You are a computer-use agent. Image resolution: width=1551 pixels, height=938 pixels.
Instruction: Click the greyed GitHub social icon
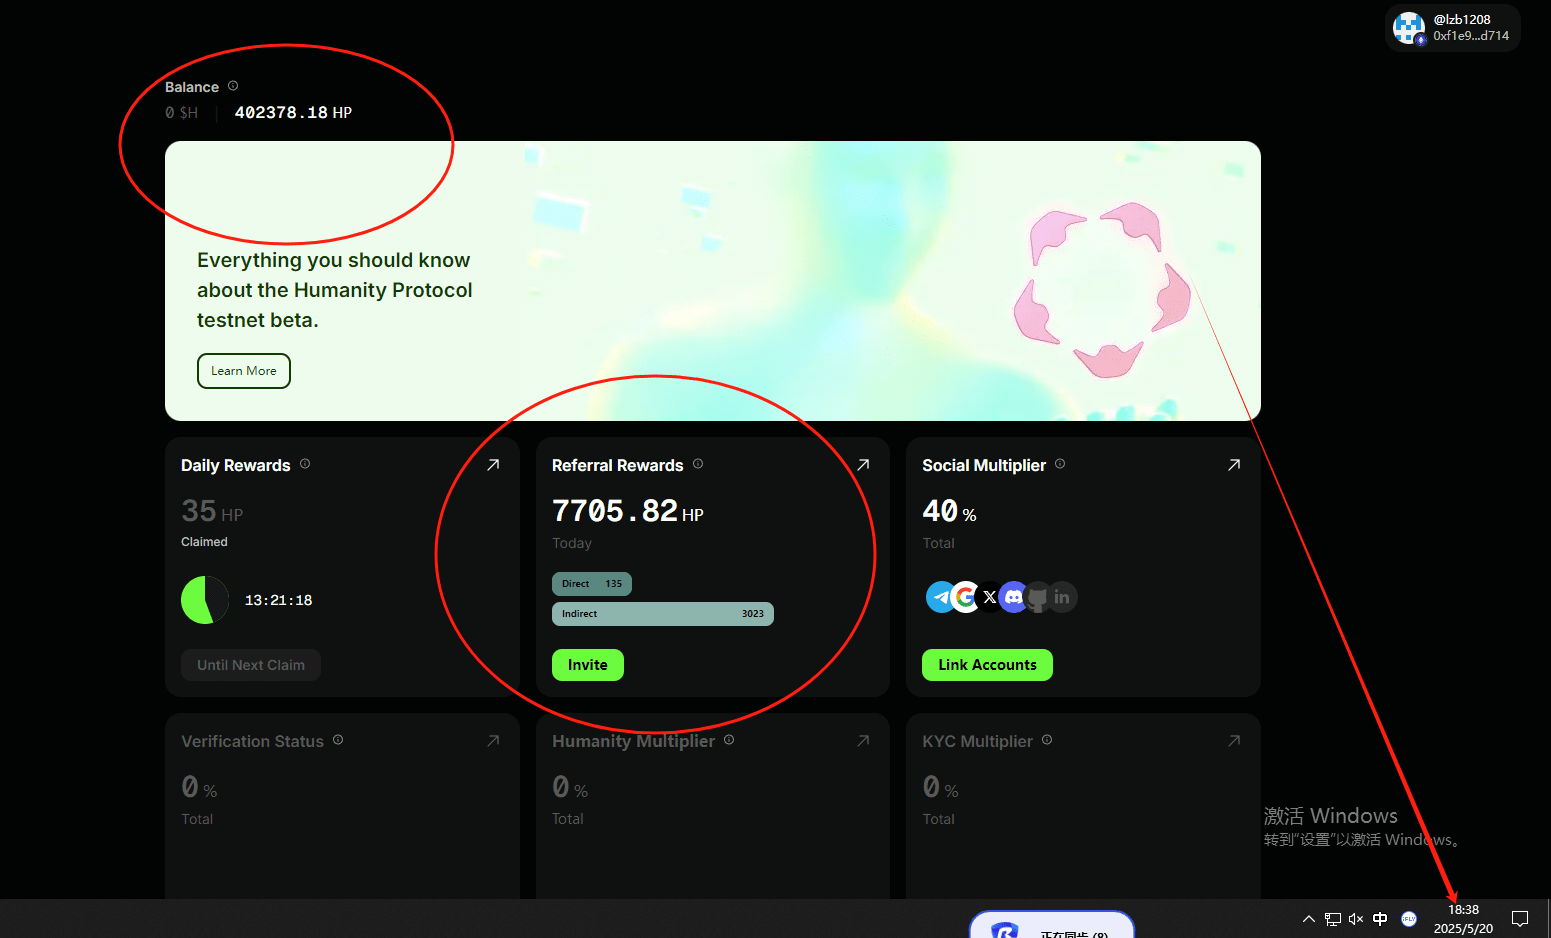(1037, 597)
